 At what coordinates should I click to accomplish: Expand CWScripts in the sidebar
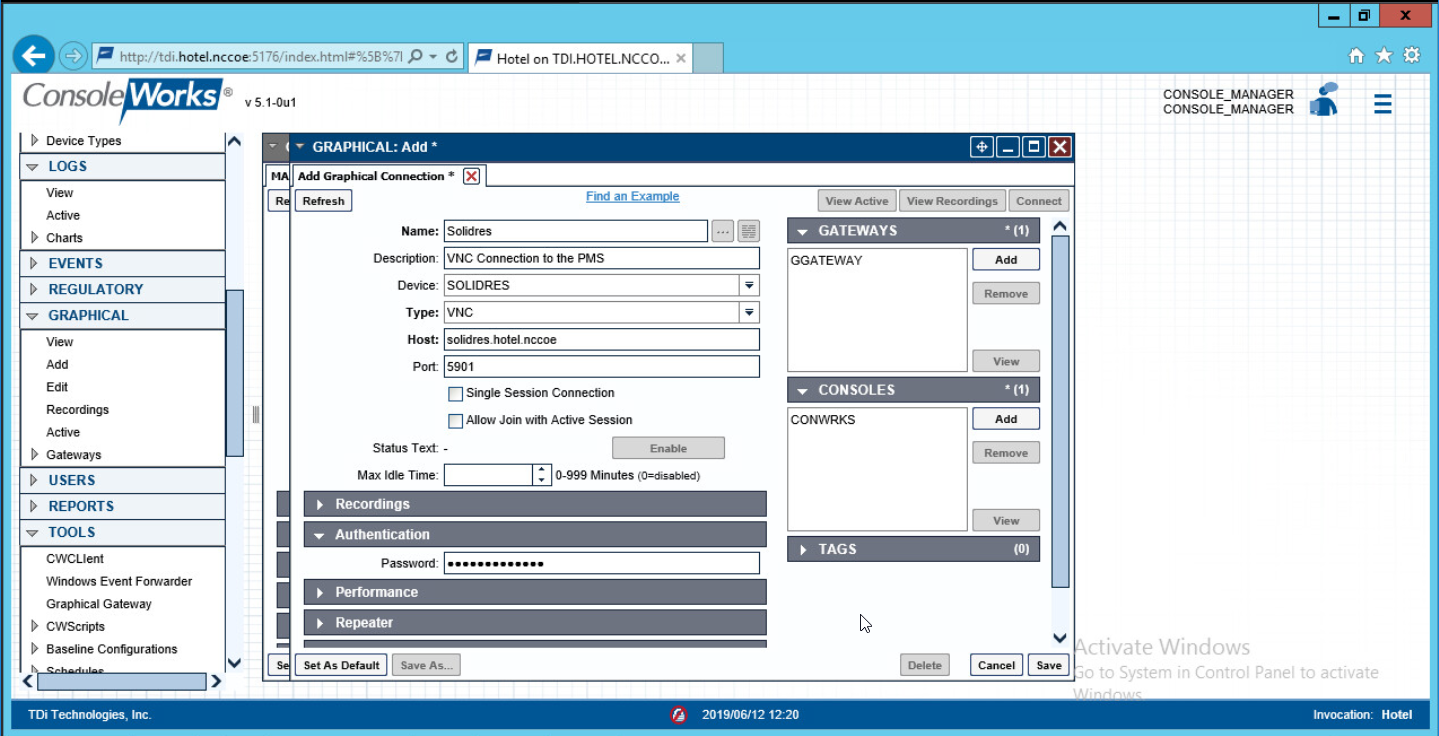[x=35, y=627]
